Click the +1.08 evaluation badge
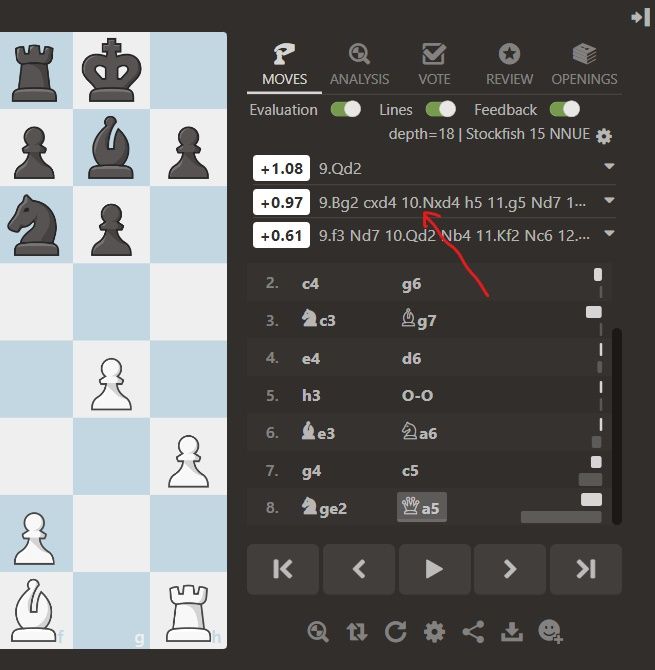Screen dimensions: 655x670 281,168
